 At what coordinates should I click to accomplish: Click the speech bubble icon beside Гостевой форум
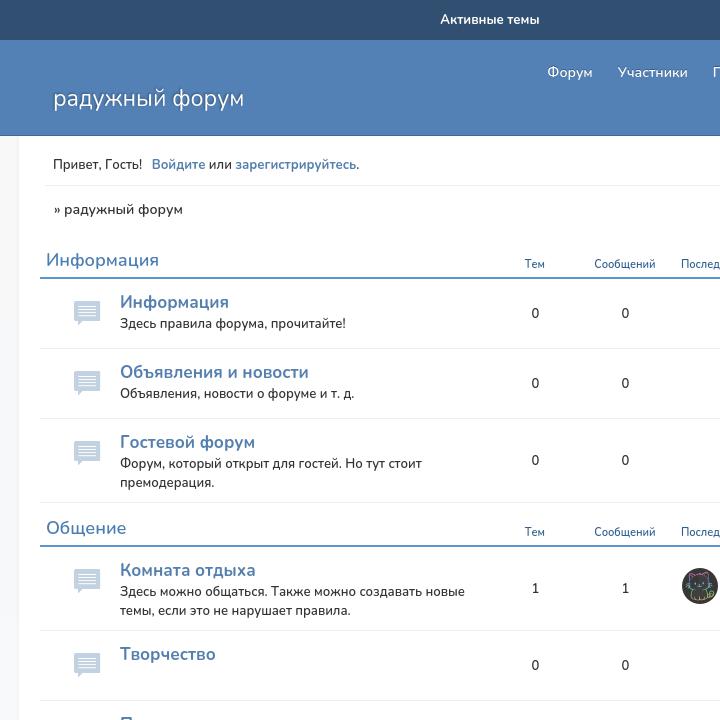(87, 453)
